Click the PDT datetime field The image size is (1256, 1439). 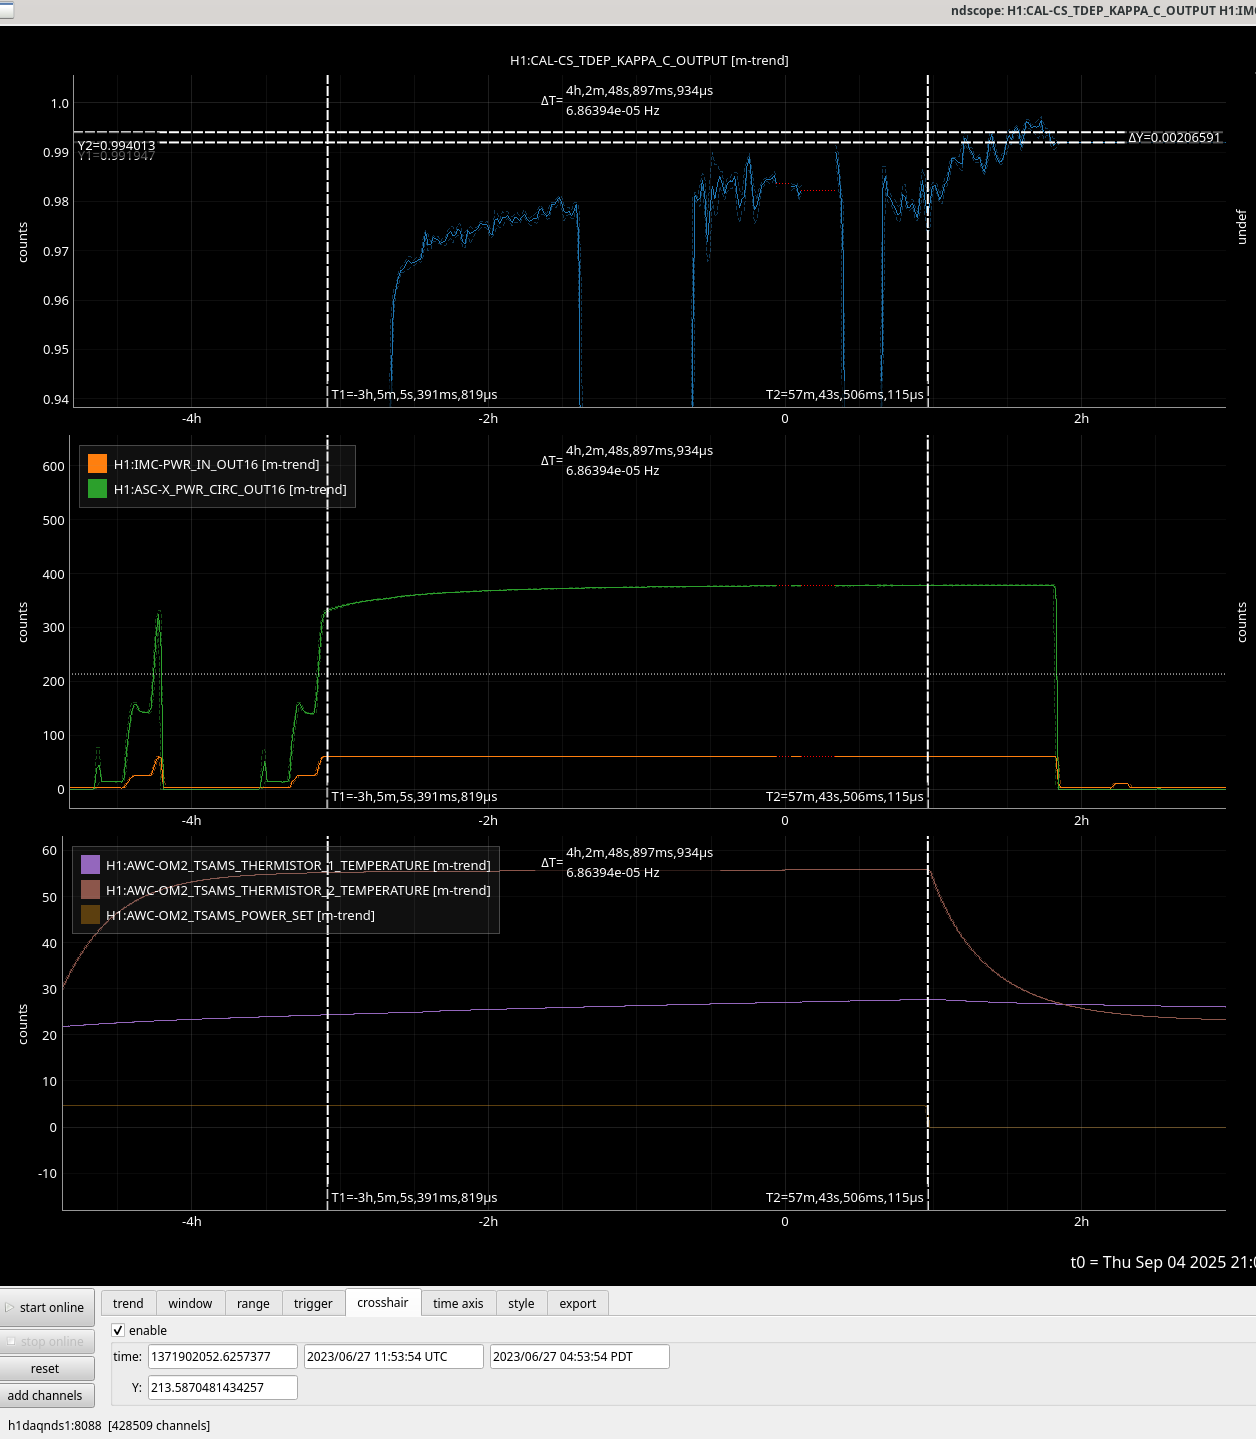579,1356
